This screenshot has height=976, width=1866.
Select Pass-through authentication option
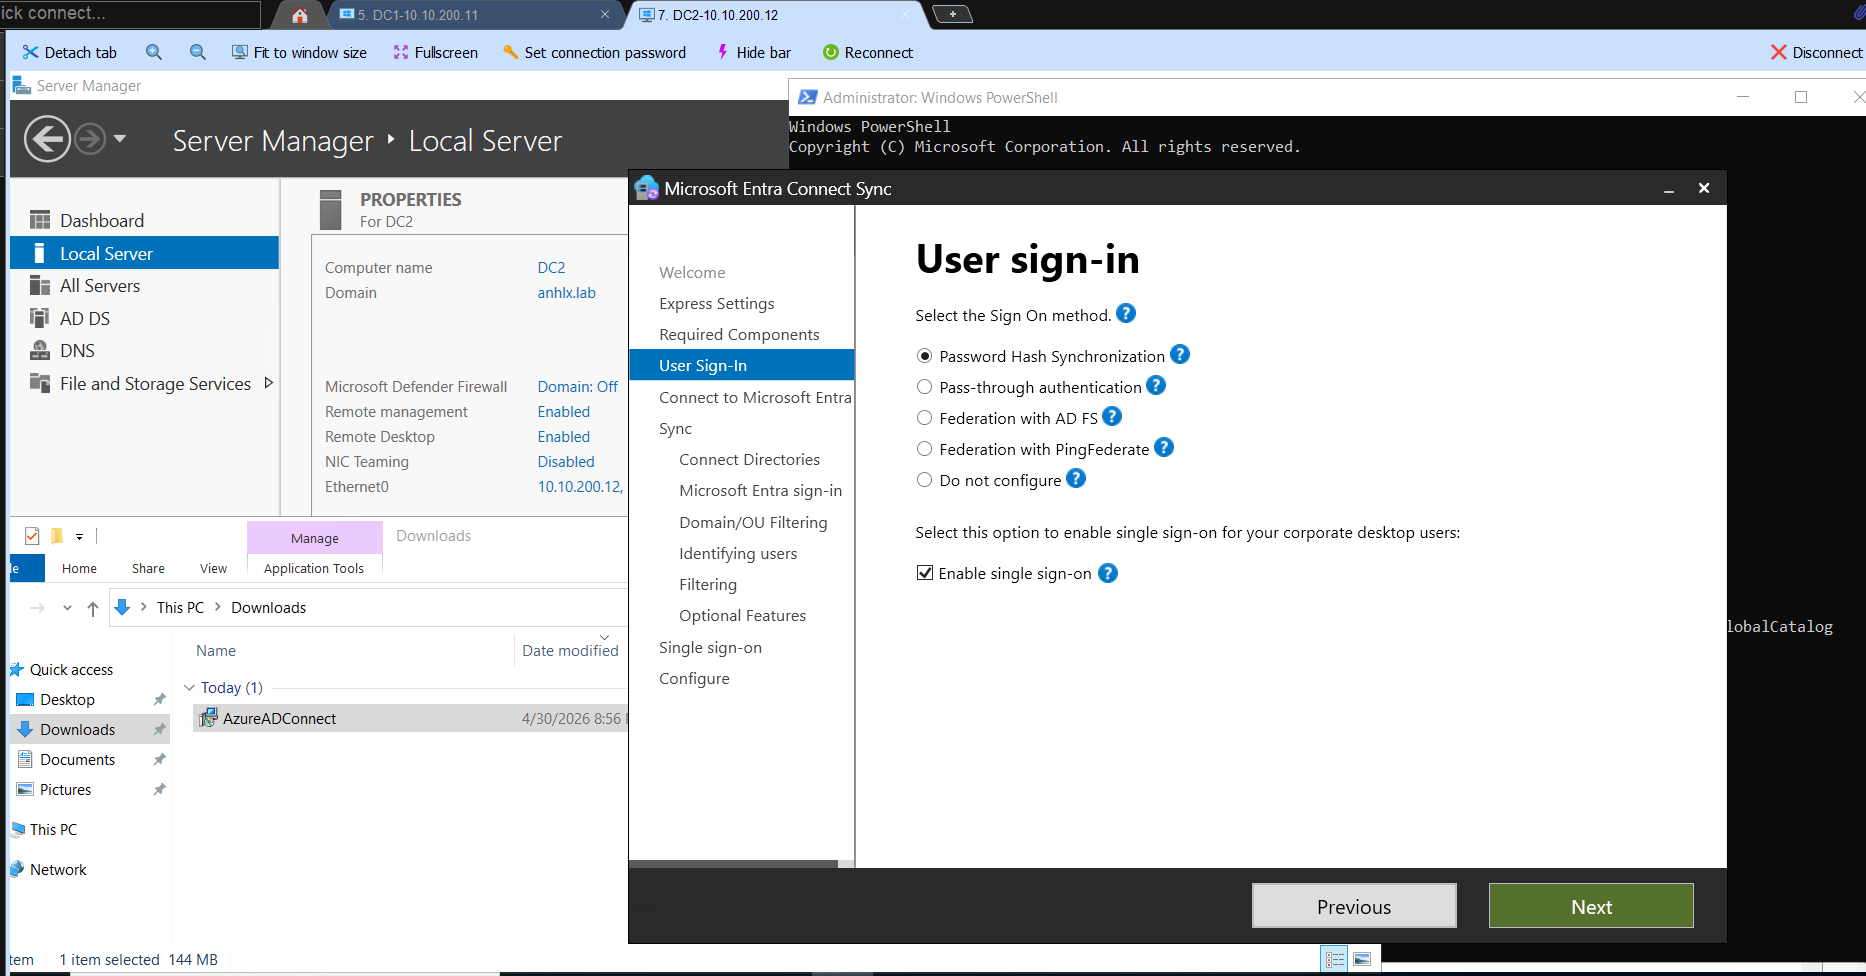point(924,387)
